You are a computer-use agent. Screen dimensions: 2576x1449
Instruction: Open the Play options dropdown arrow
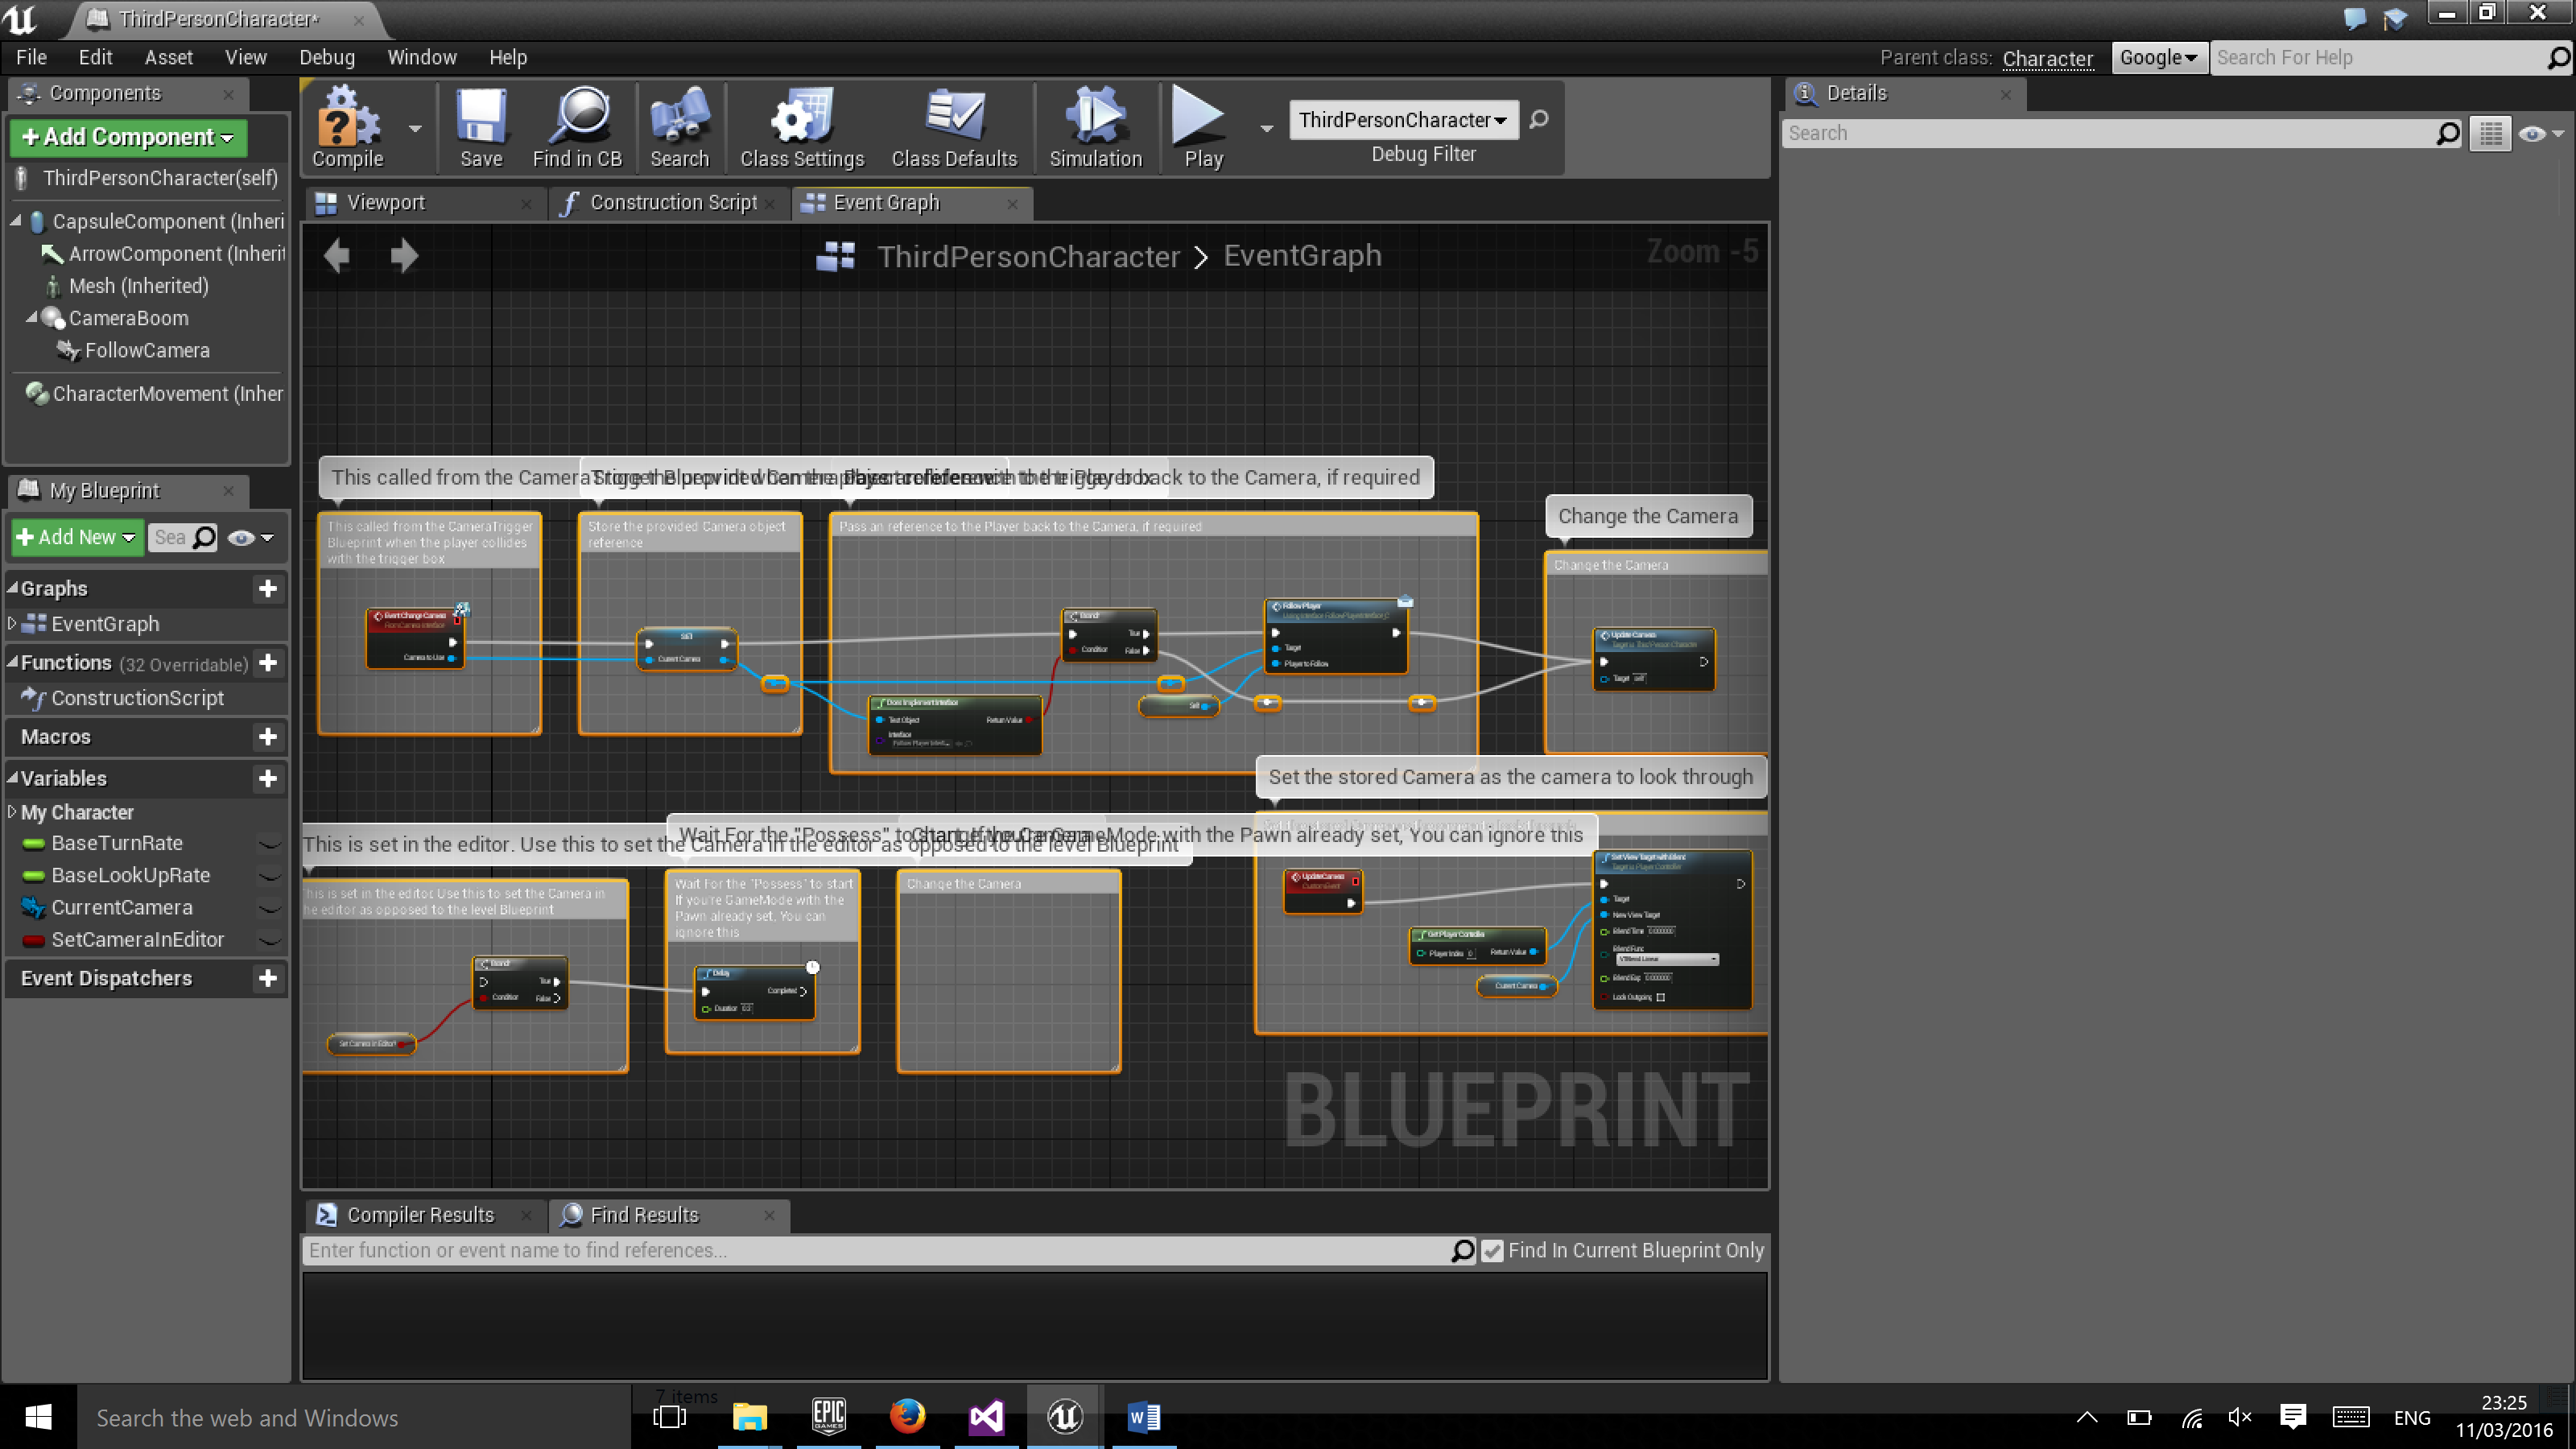pos(1266,128)
